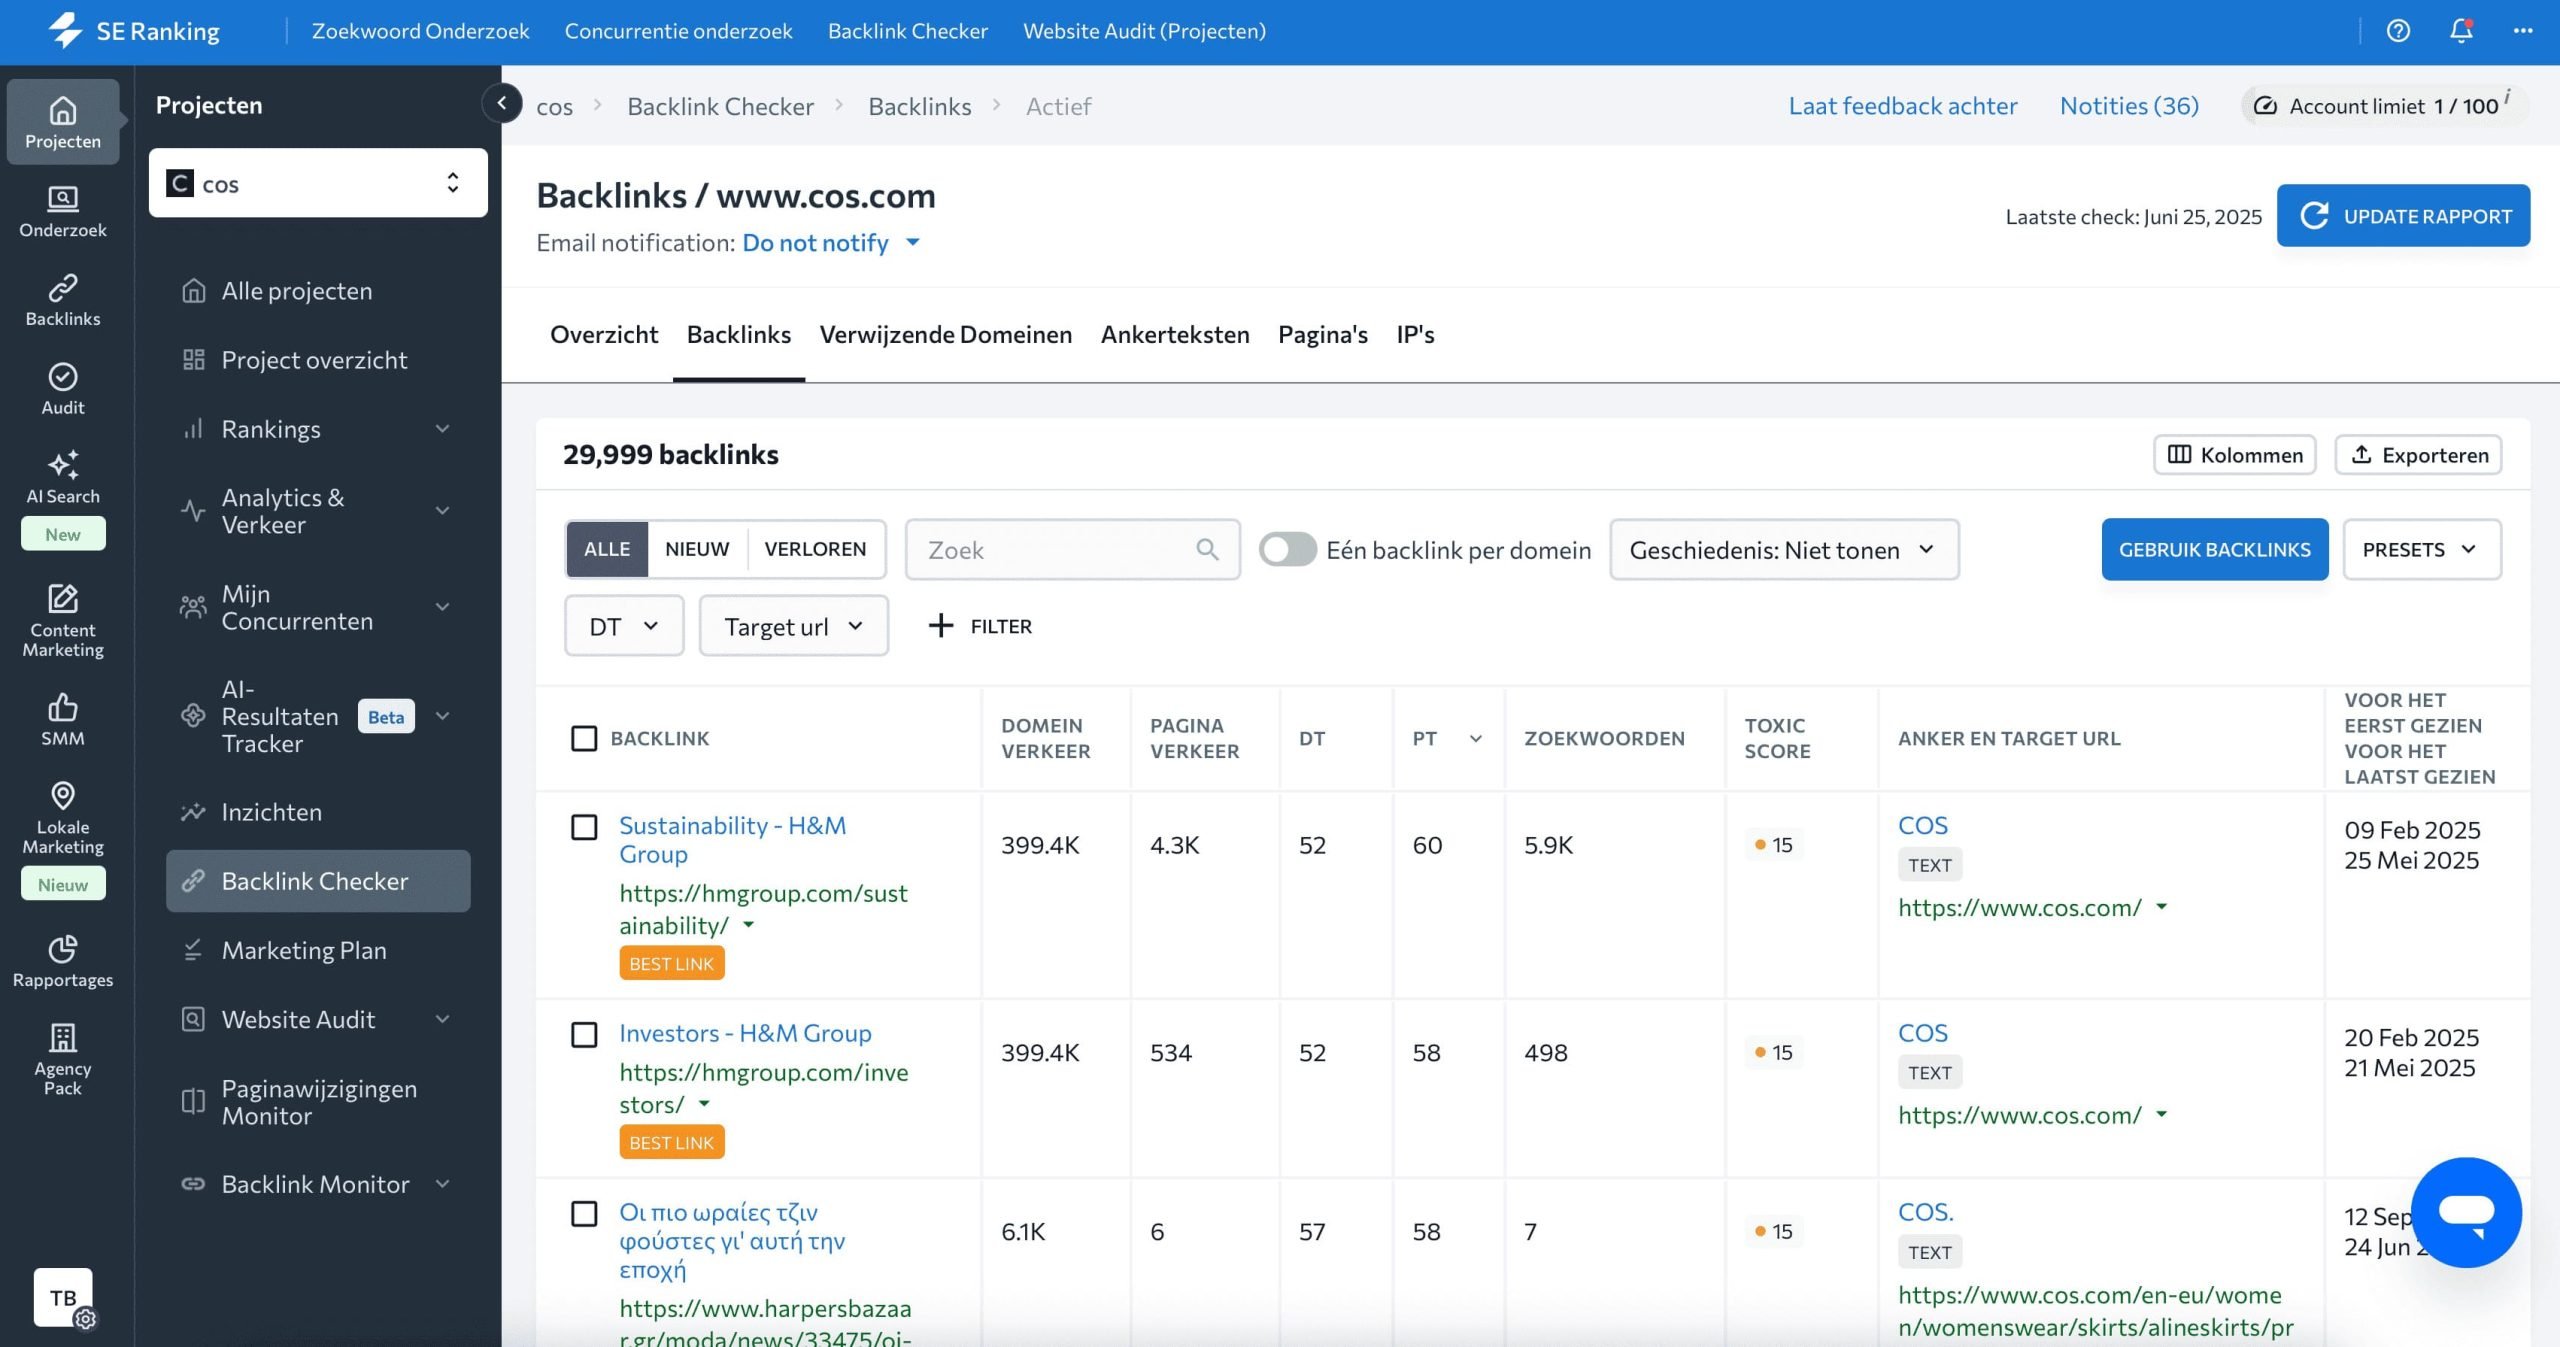Check the harpersbazaar Greek row checkbox
This screenshot has width=2560, height=1347.
coord(584,1213)
